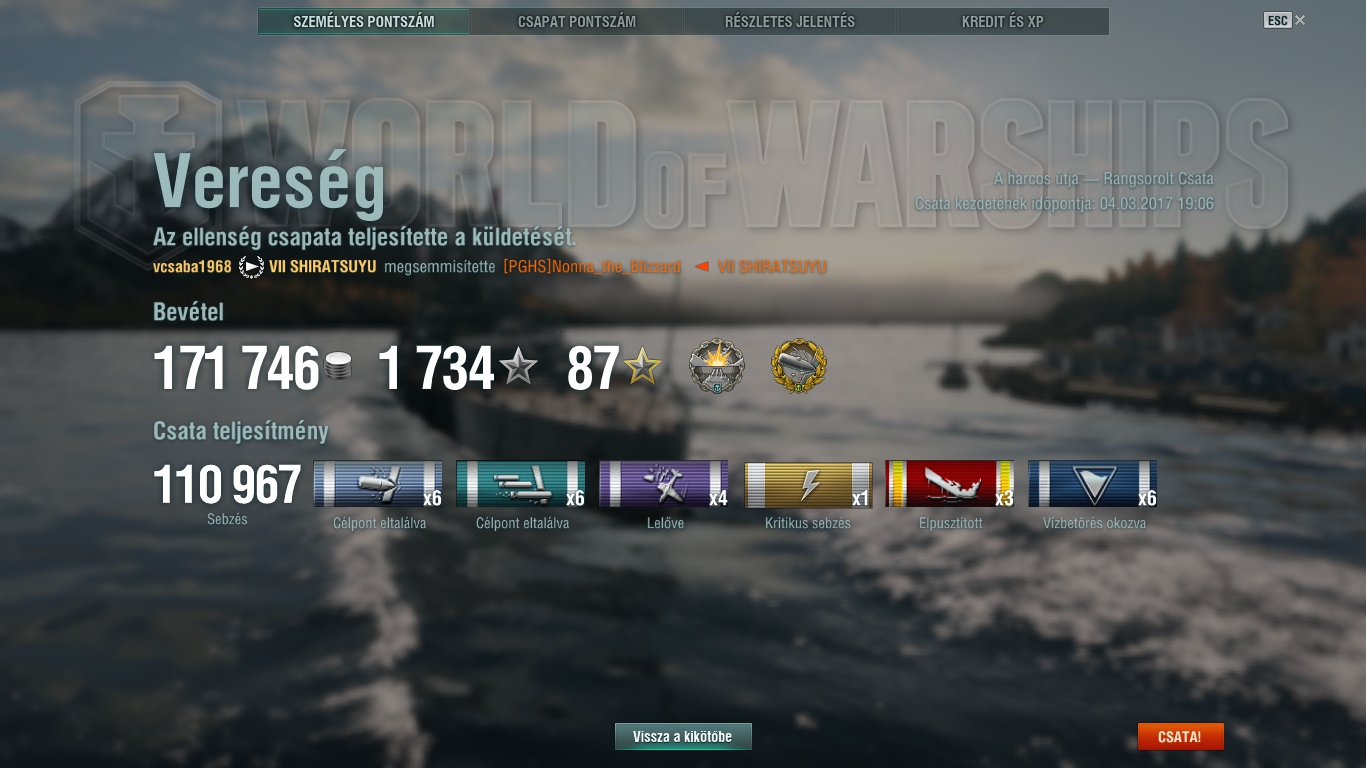This screenshot has width=1366, height=768.
Task: Open the Kredit és XP tab
Action: [x=1003, y=21]
